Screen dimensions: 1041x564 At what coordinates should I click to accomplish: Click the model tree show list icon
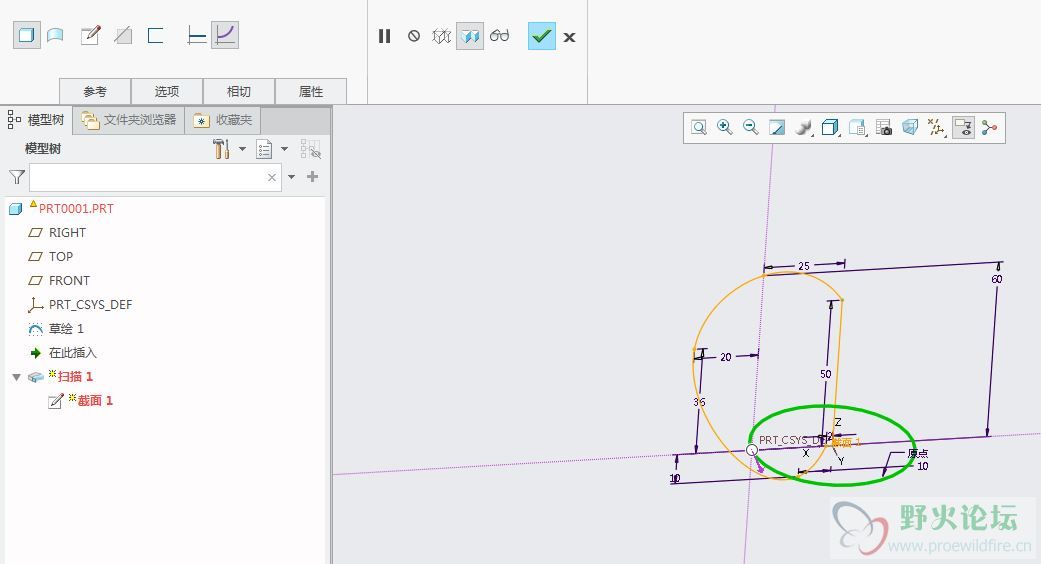(264, 149)
